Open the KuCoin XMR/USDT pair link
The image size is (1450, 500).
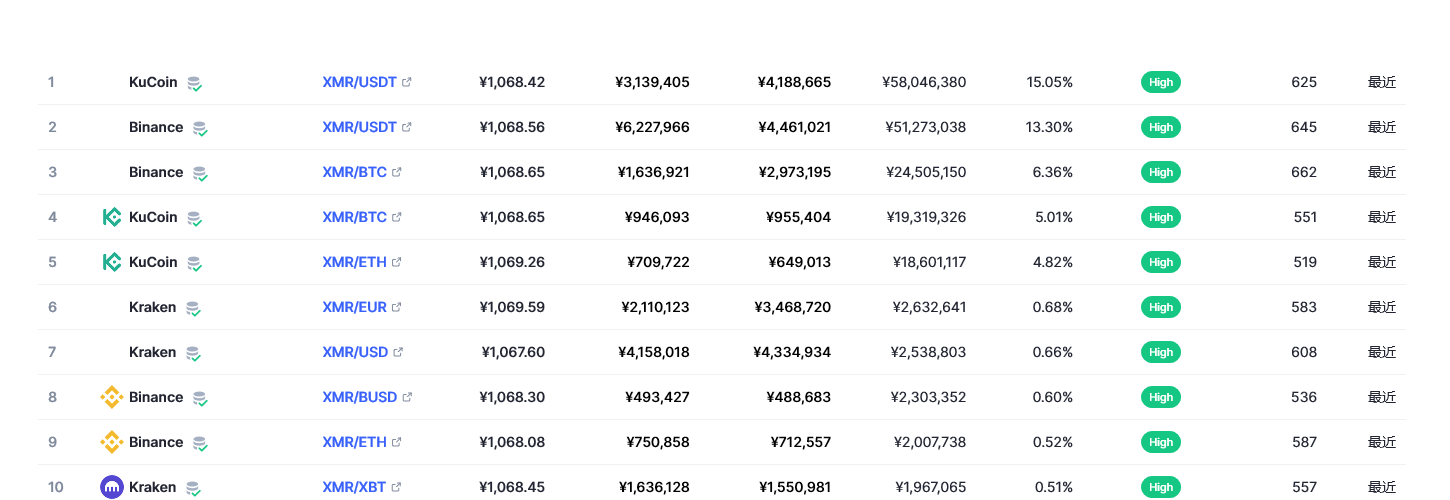[360, 82]
